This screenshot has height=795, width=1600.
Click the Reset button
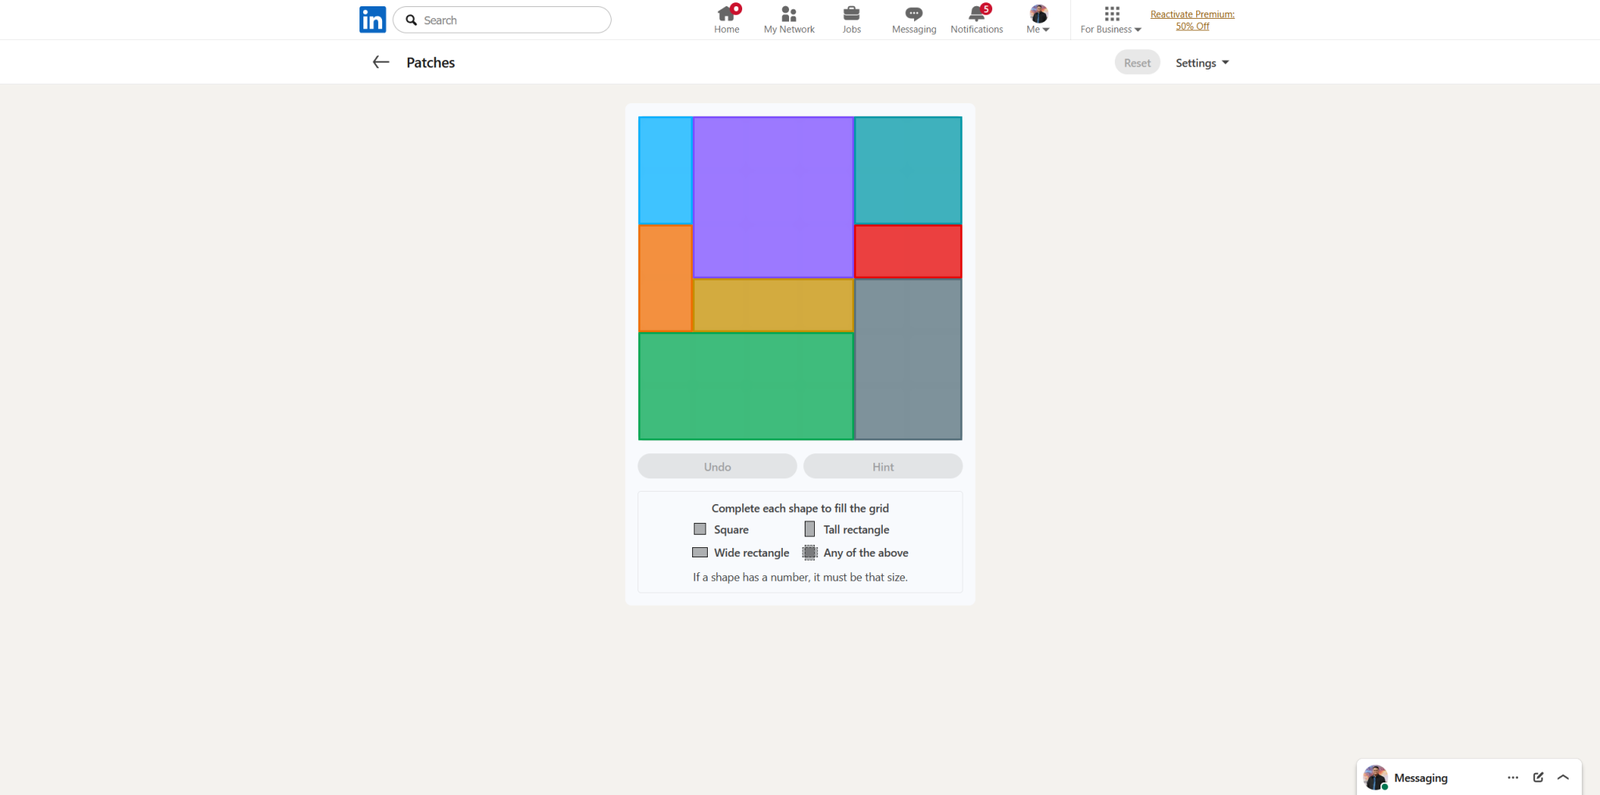(x=1137, y=63)
